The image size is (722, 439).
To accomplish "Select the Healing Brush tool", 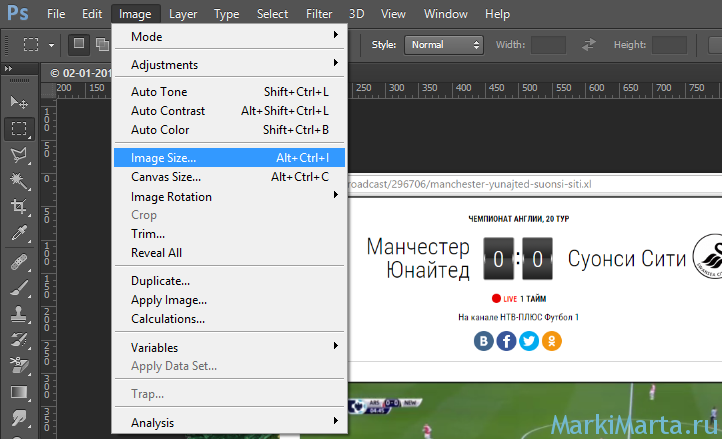I will (18, 263).
